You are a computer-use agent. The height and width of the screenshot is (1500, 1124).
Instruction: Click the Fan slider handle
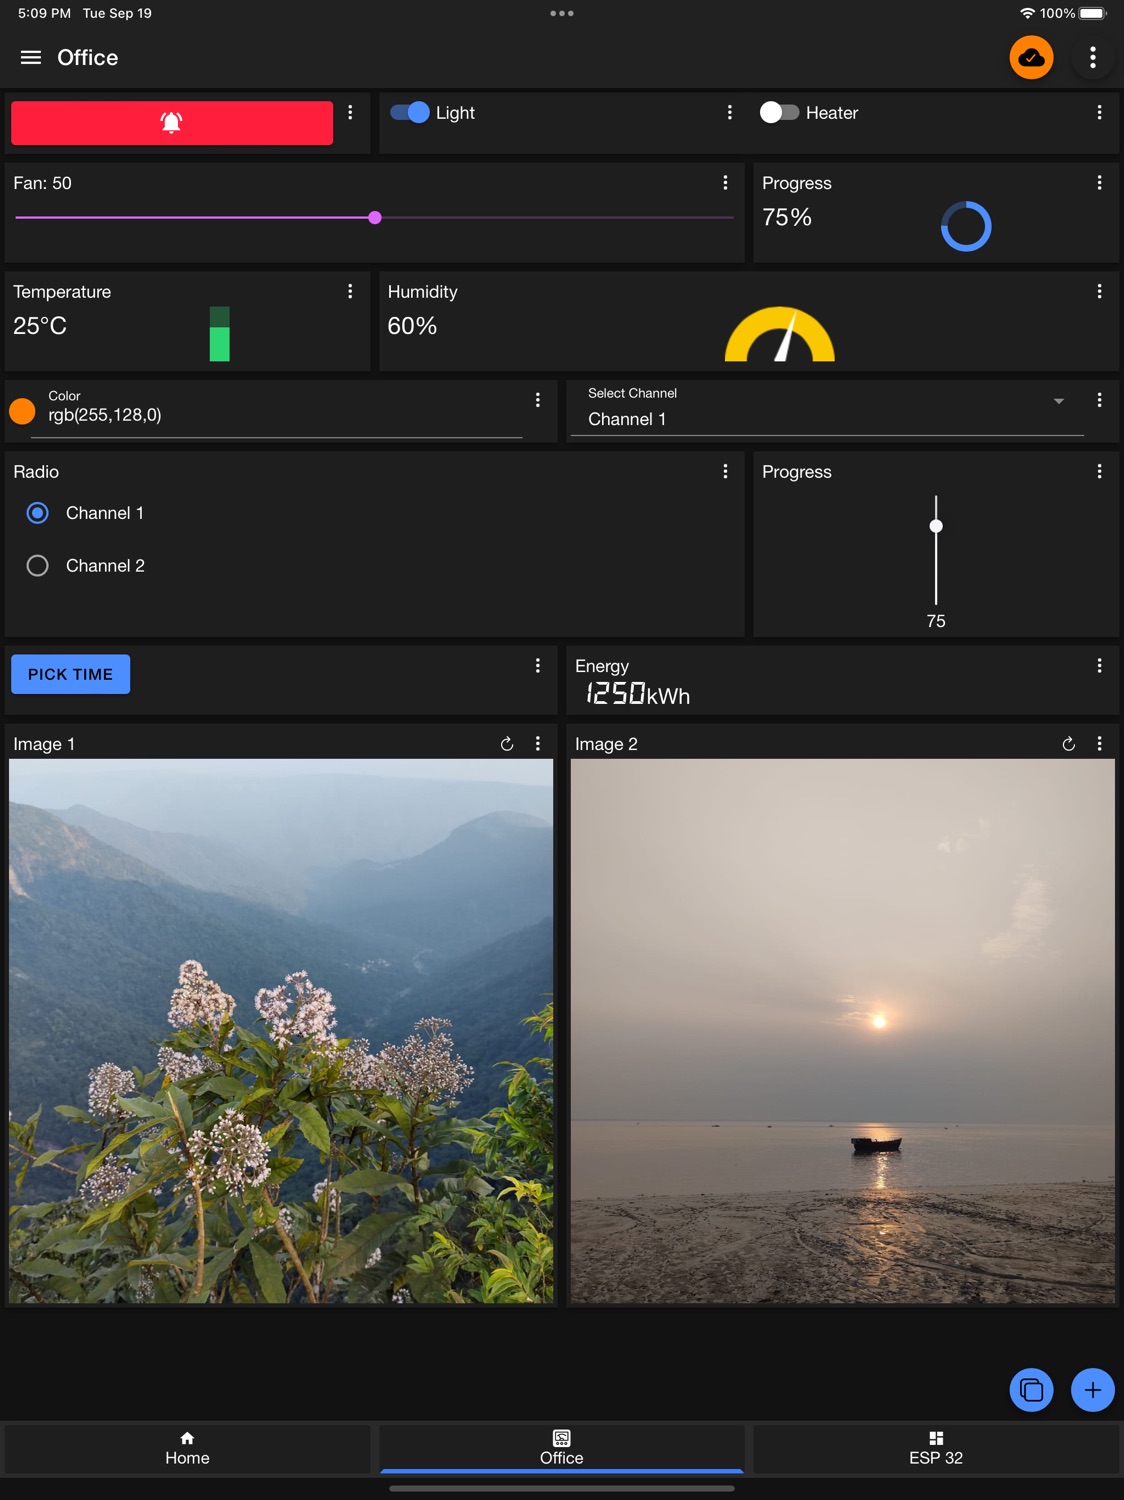click(375, 217)
